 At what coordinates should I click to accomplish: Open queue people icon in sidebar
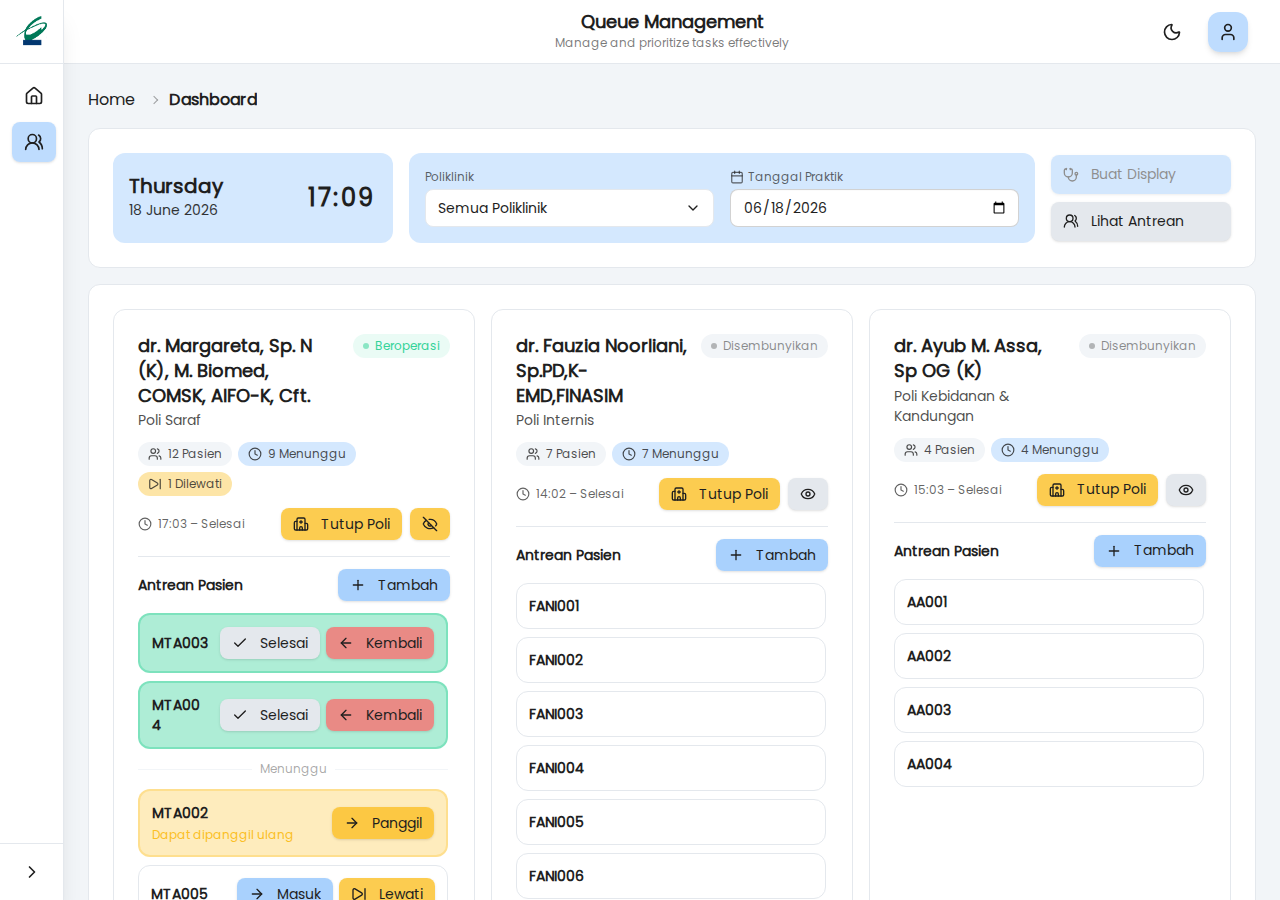click(x=34, y=142)
